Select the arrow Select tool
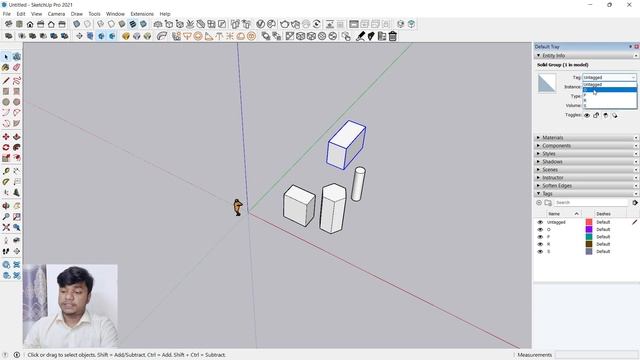Image resolution: width=640 pixels, height=360 pixels. pyautogui.click(x=6, y=57)
